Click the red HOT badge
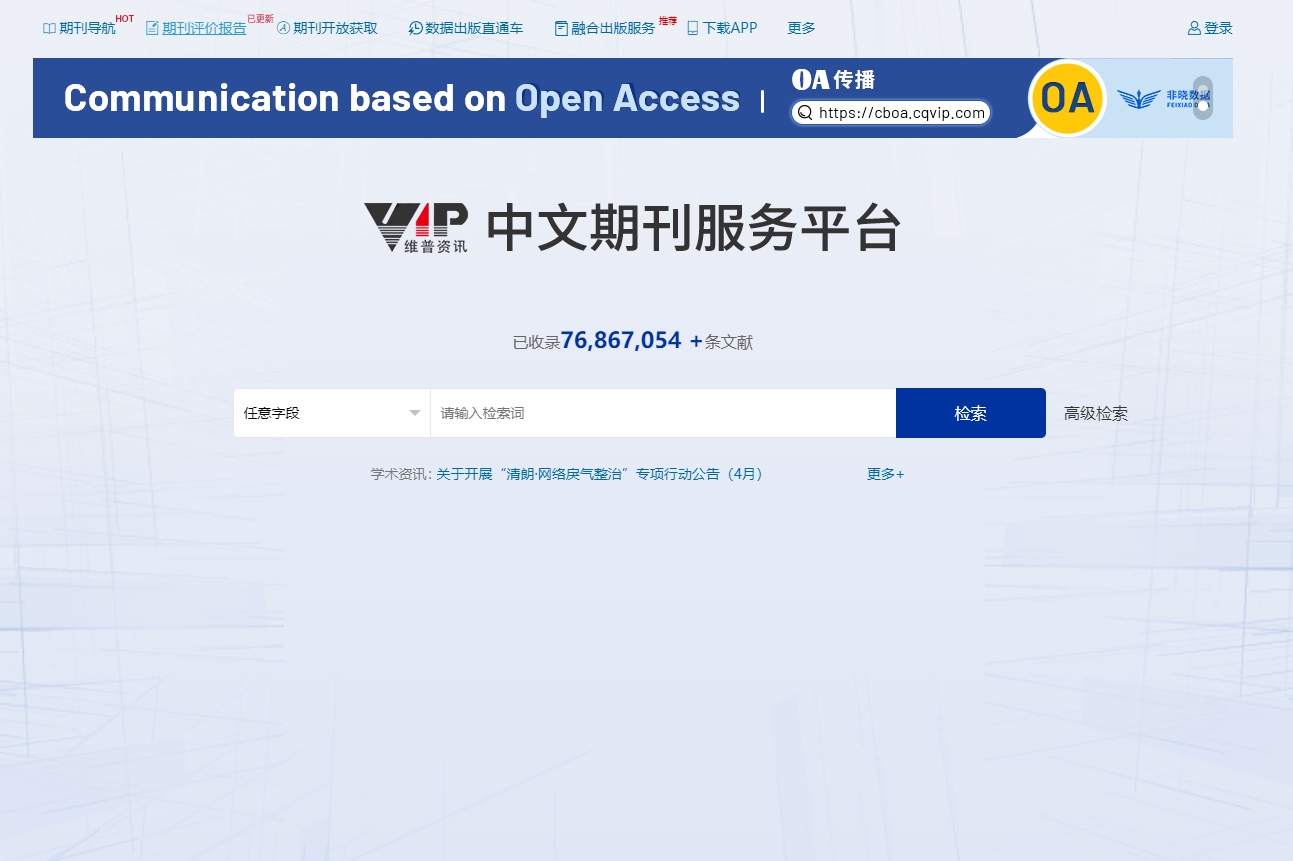This screenshot has height=861, width=1293. [x=124, y=19]
